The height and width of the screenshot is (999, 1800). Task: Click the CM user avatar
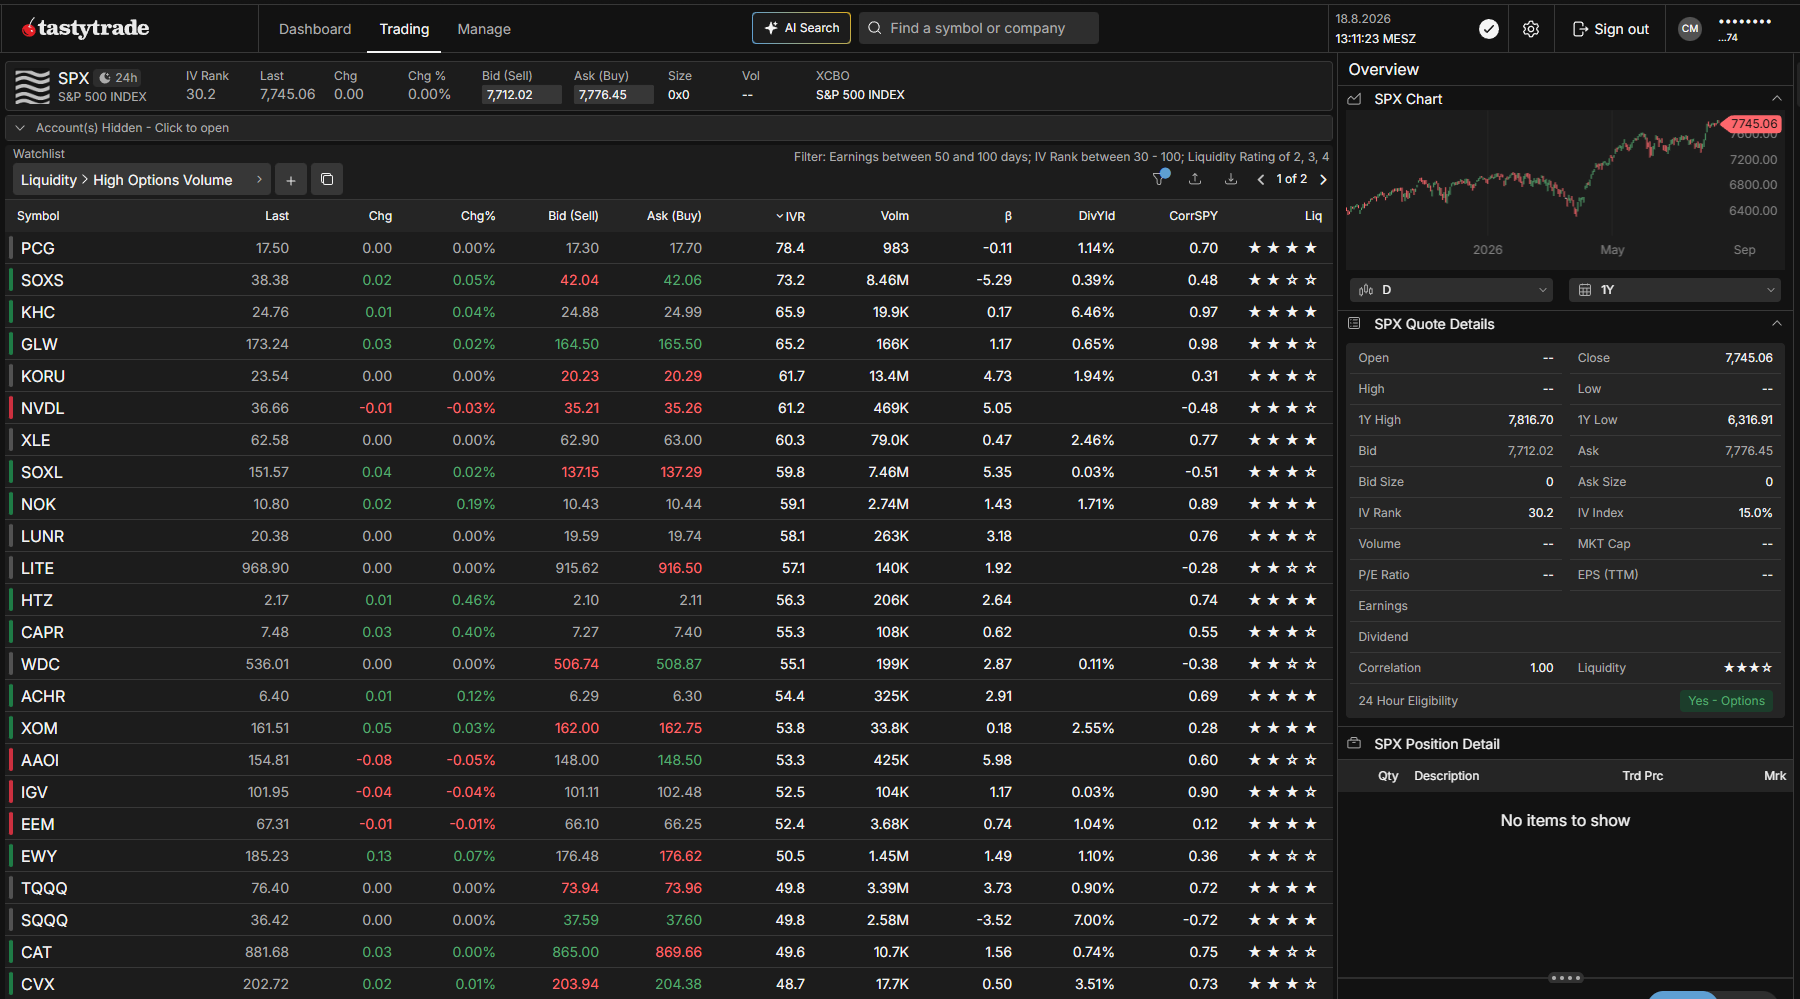pyautogui.click(x=1690, y=29)
